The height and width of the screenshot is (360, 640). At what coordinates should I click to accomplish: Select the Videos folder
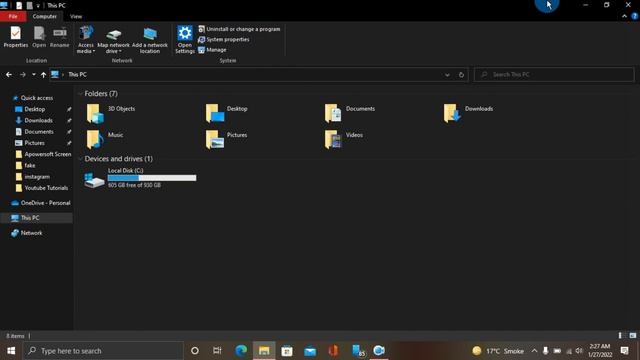click(344, 139)
